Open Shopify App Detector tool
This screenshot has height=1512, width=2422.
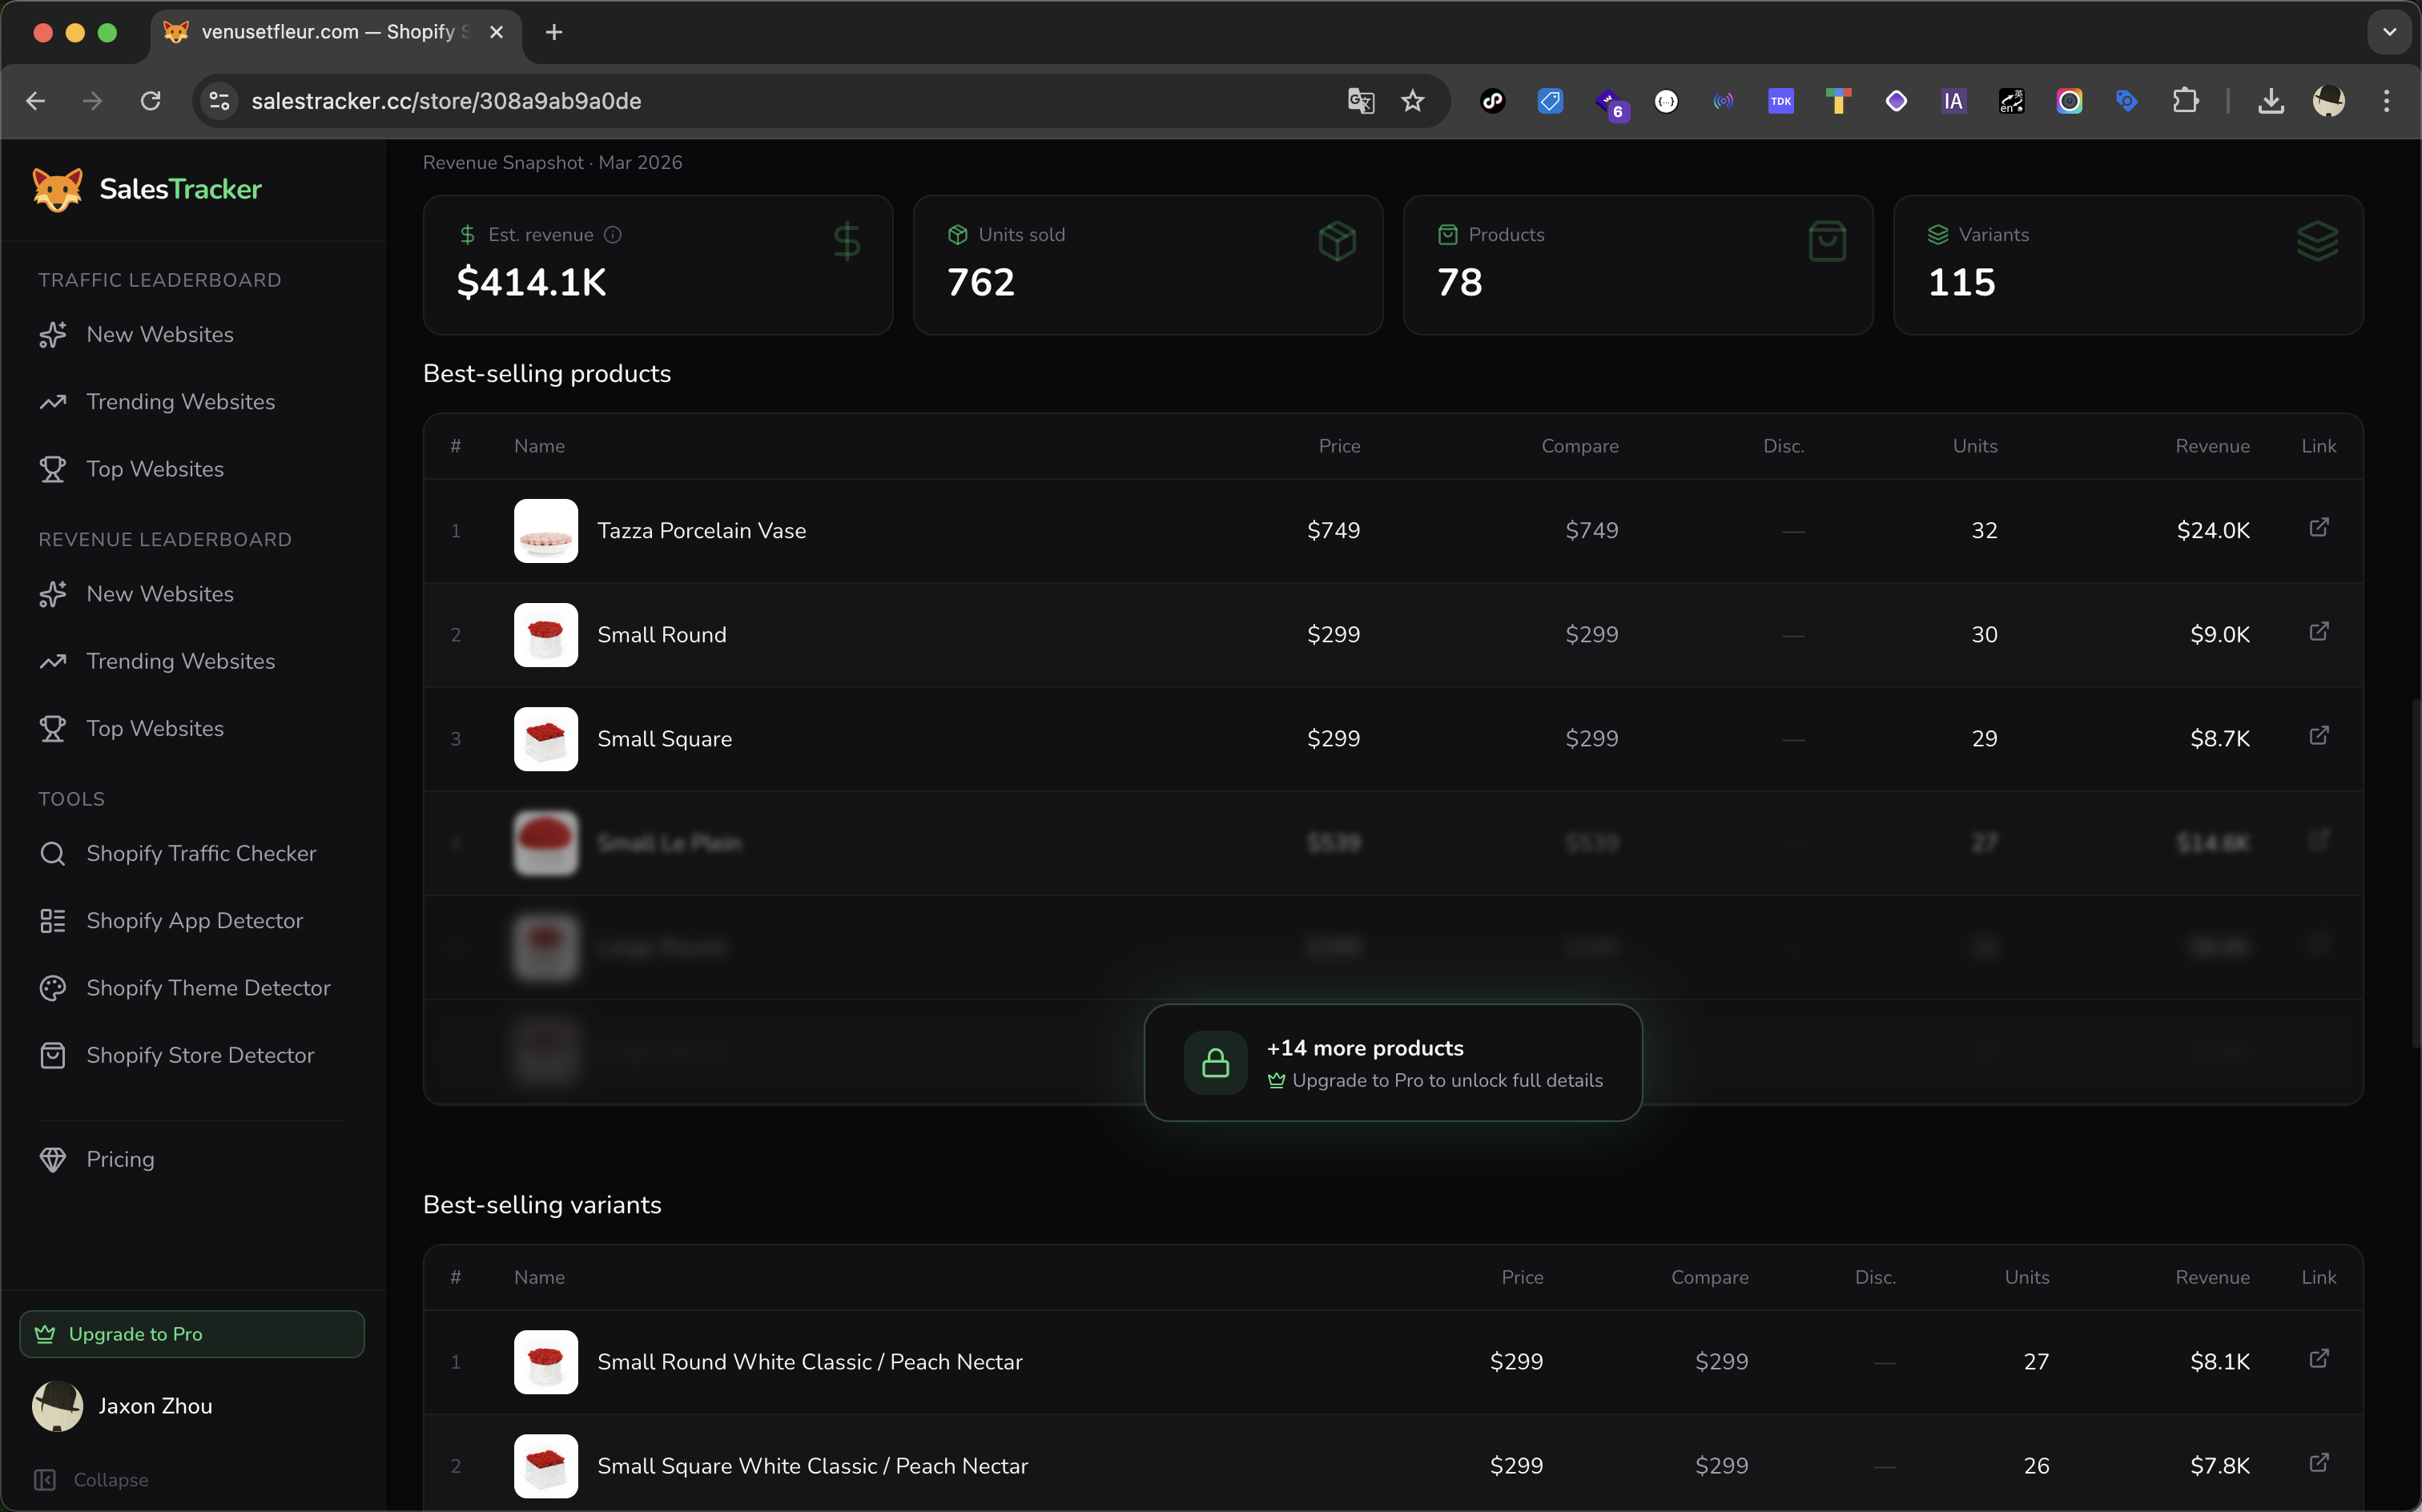pyautogui.click(x=192, y=920)
